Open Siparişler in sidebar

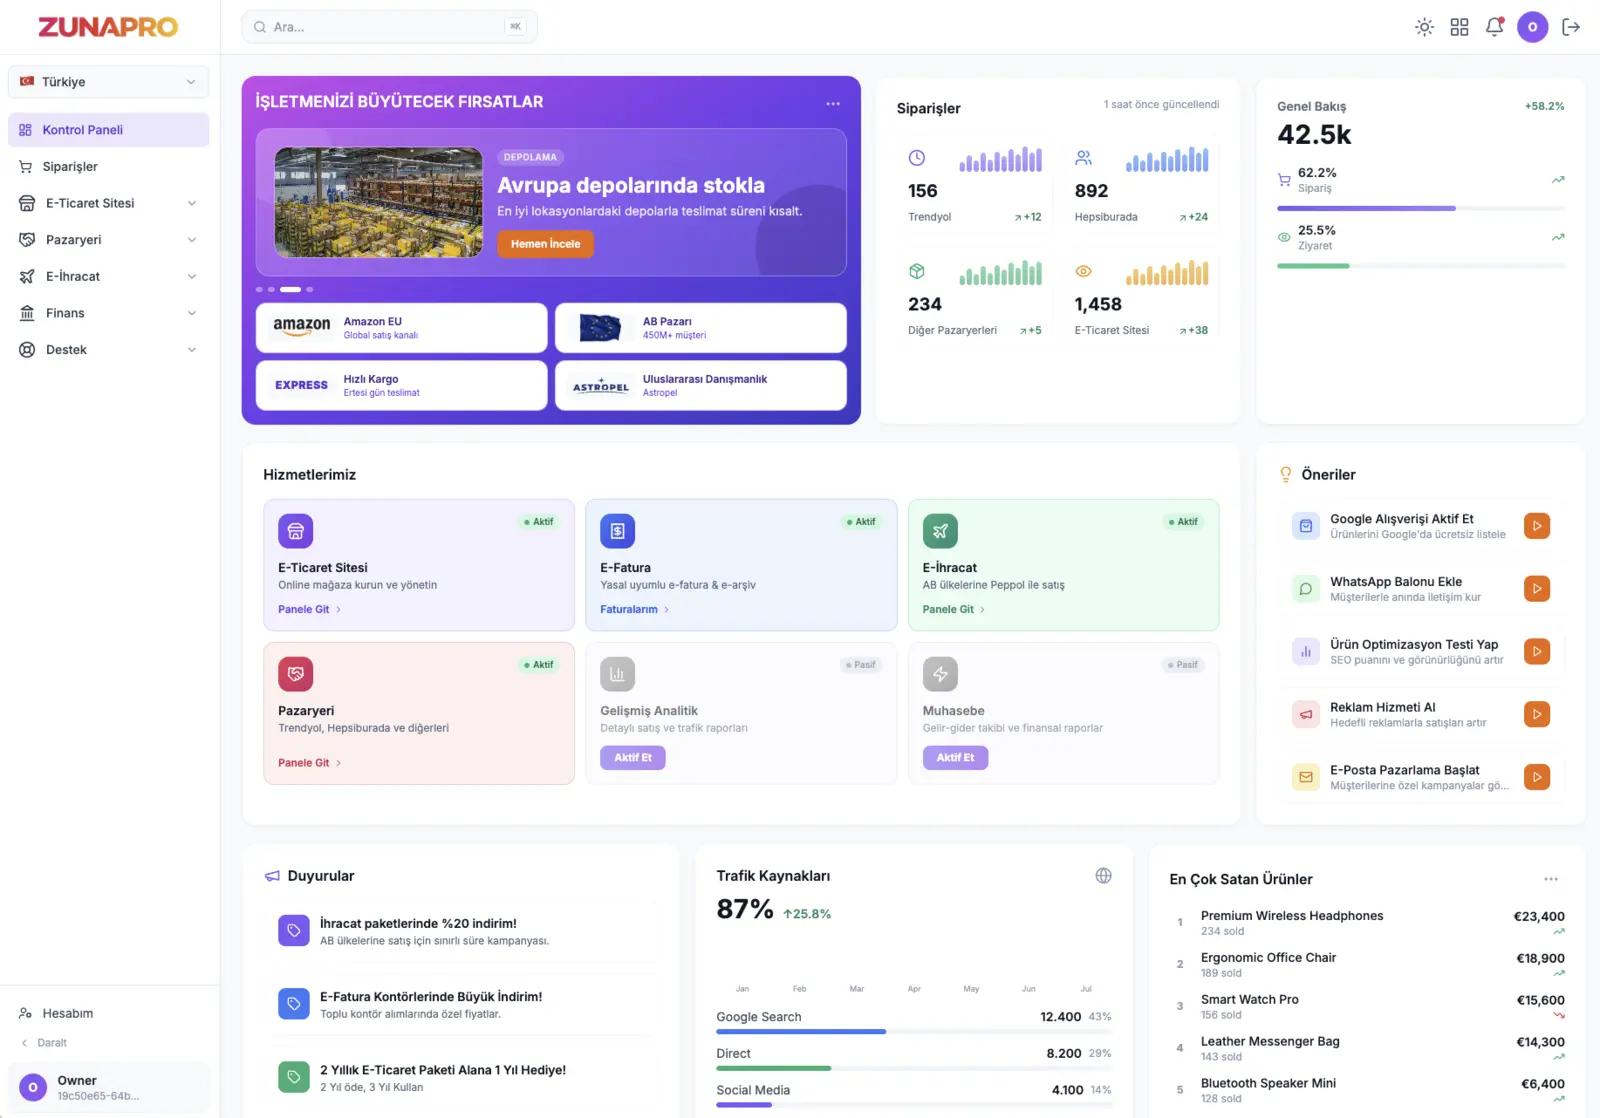(108, 167)
